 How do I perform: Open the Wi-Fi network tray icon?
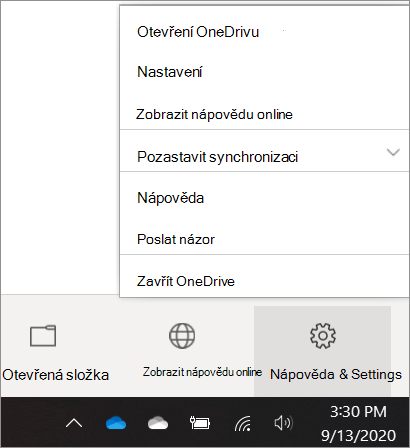[x=243, y=423]
